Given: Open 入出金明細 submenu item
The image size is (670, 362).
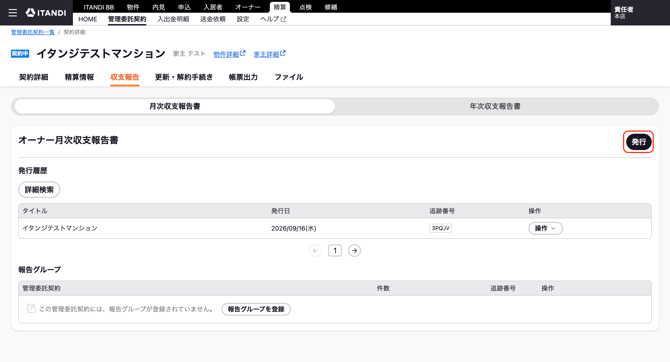Looking at the screenshot, I should pos(173,19).
